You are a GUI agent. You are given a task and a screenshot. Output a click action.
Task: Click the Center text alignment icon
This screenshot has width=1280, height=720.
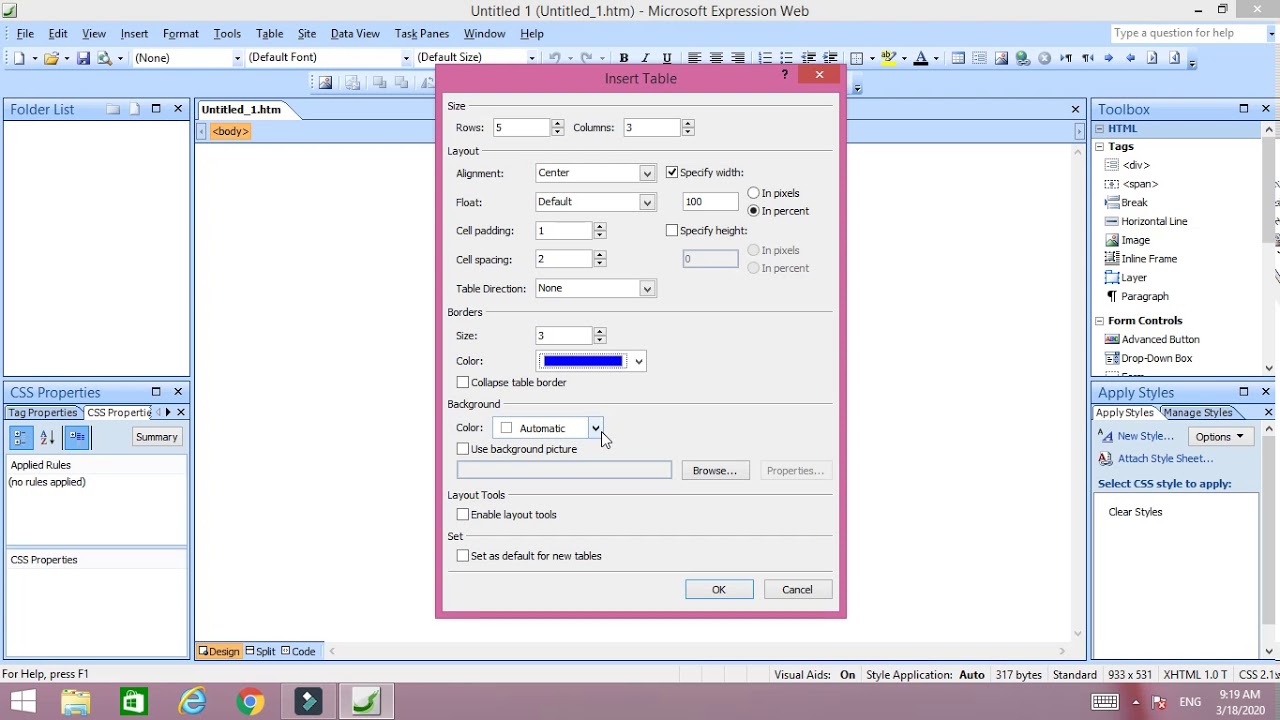716,58
